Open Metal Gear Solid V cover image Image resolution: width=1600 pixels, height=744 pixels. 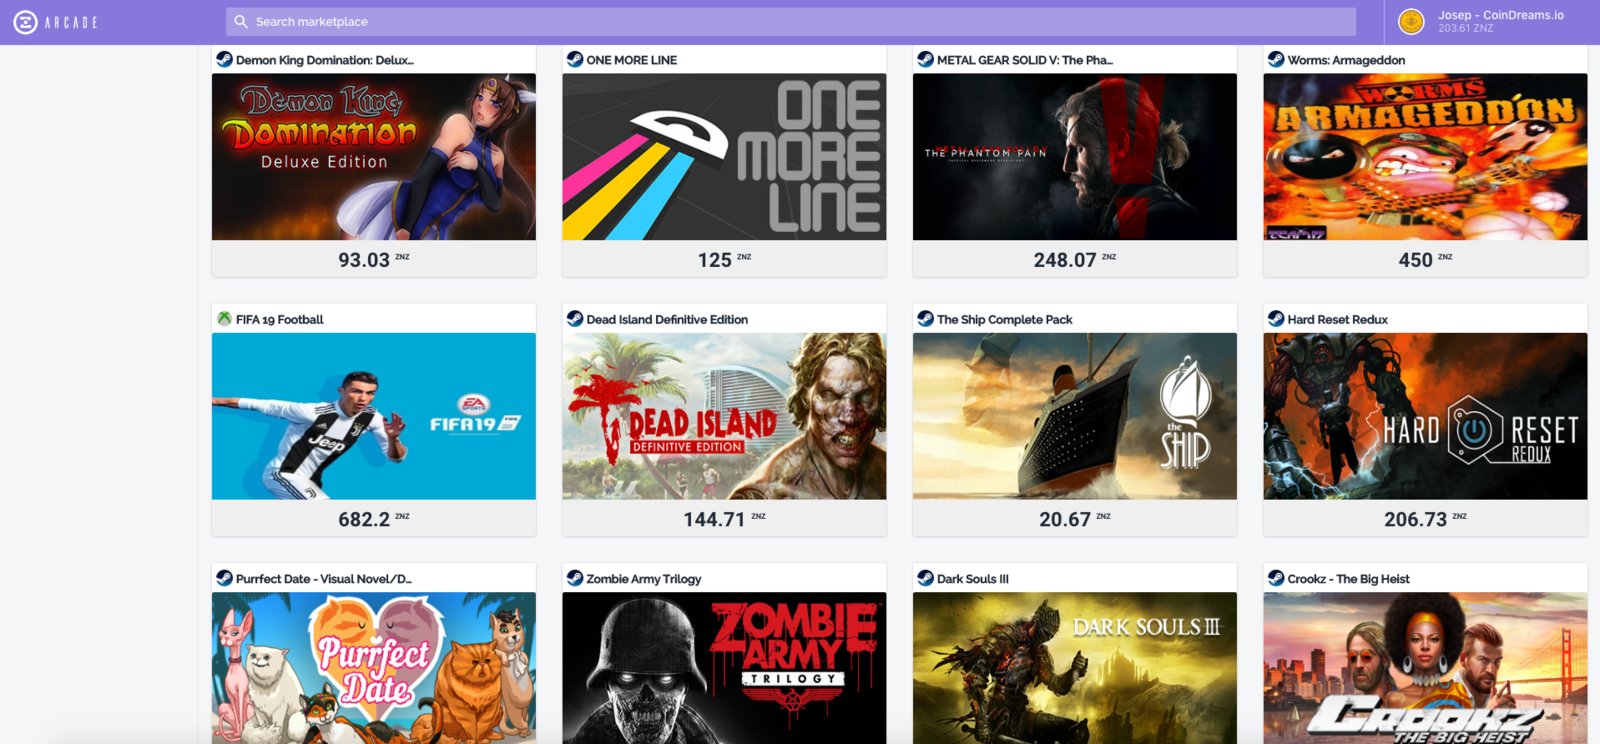(1075, 157)
